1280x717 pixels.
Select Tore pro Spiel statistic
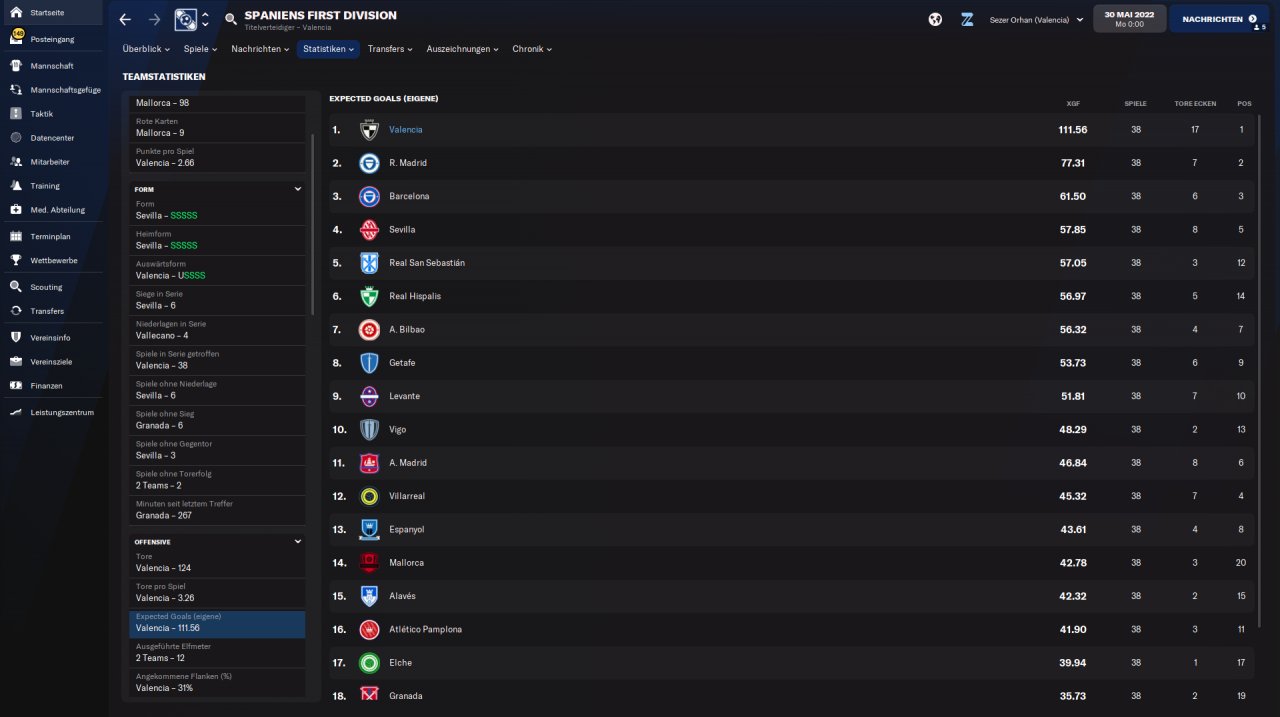coord(217,593)
